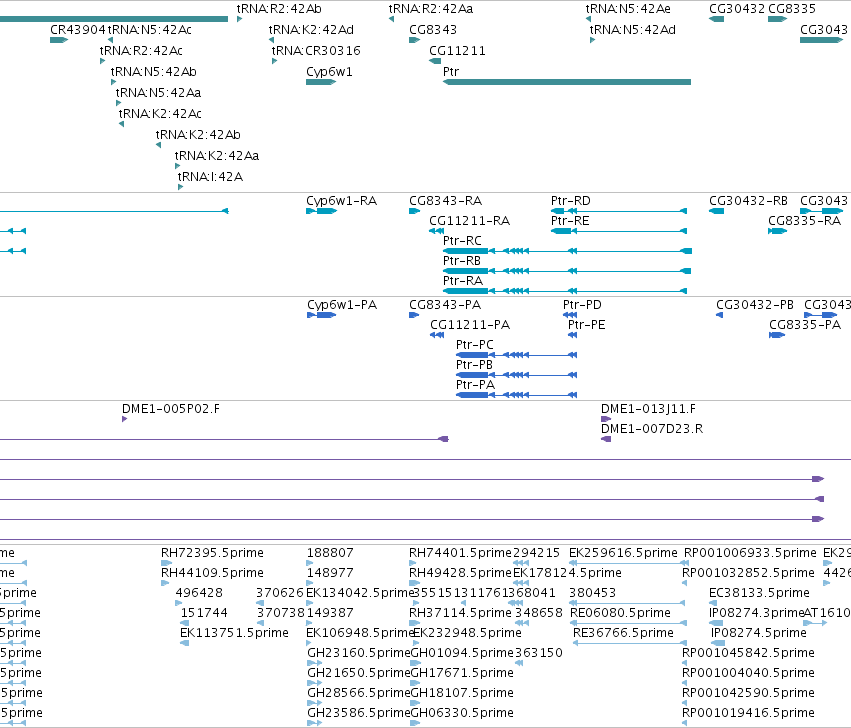This screenshot has height=728, width=851.
Task: Click the GH06330.5prime EST label
Action: [x=462, y=713]
